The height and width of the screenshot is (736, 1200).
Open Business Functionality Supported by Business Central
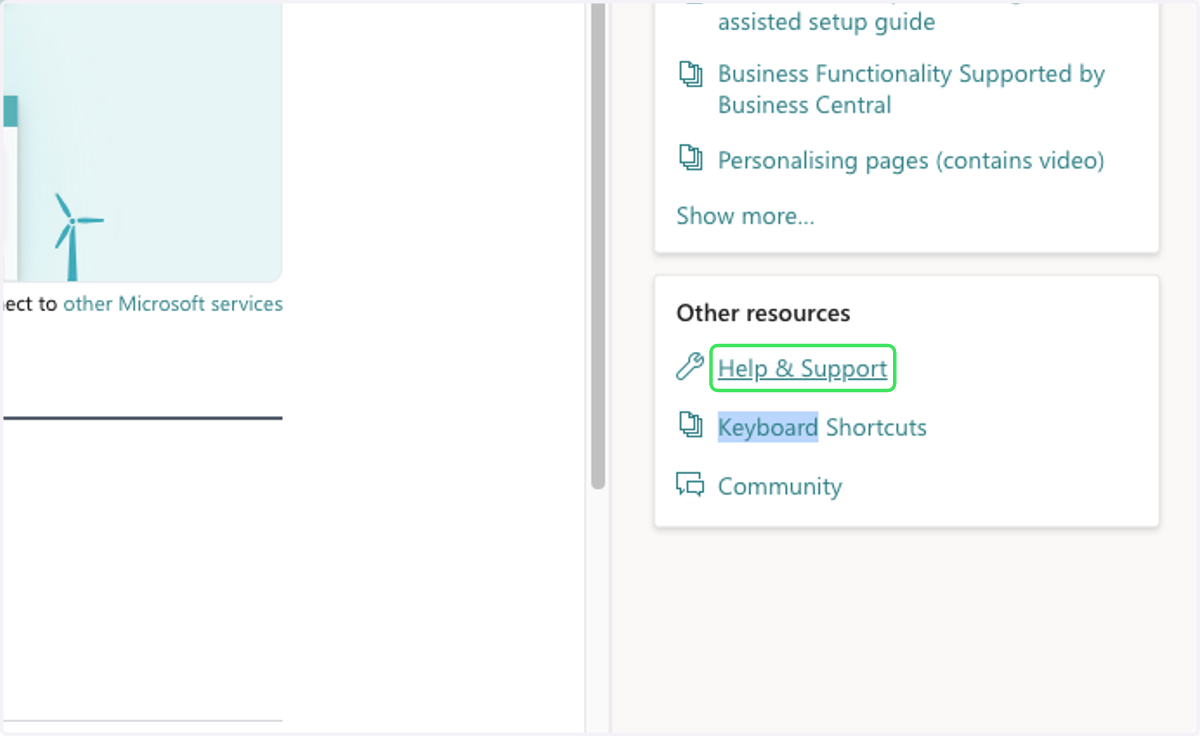click(x=911, y=89)
